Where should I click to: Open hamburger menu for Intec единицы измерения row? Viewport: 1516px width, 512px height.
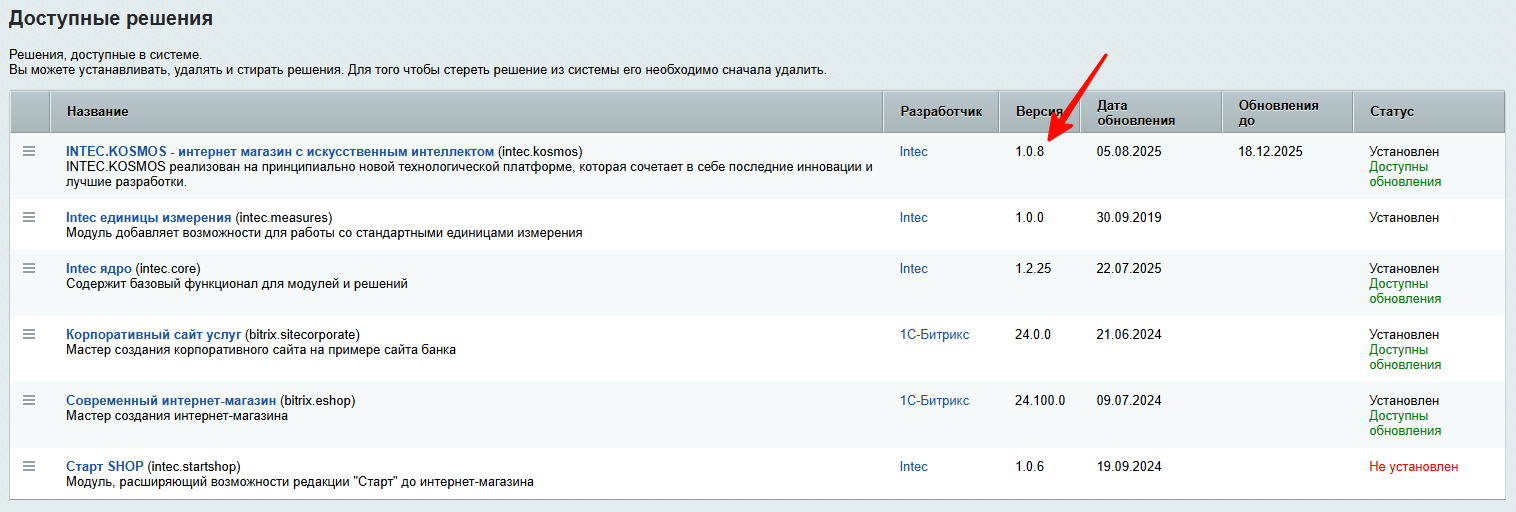pos(29,217)
